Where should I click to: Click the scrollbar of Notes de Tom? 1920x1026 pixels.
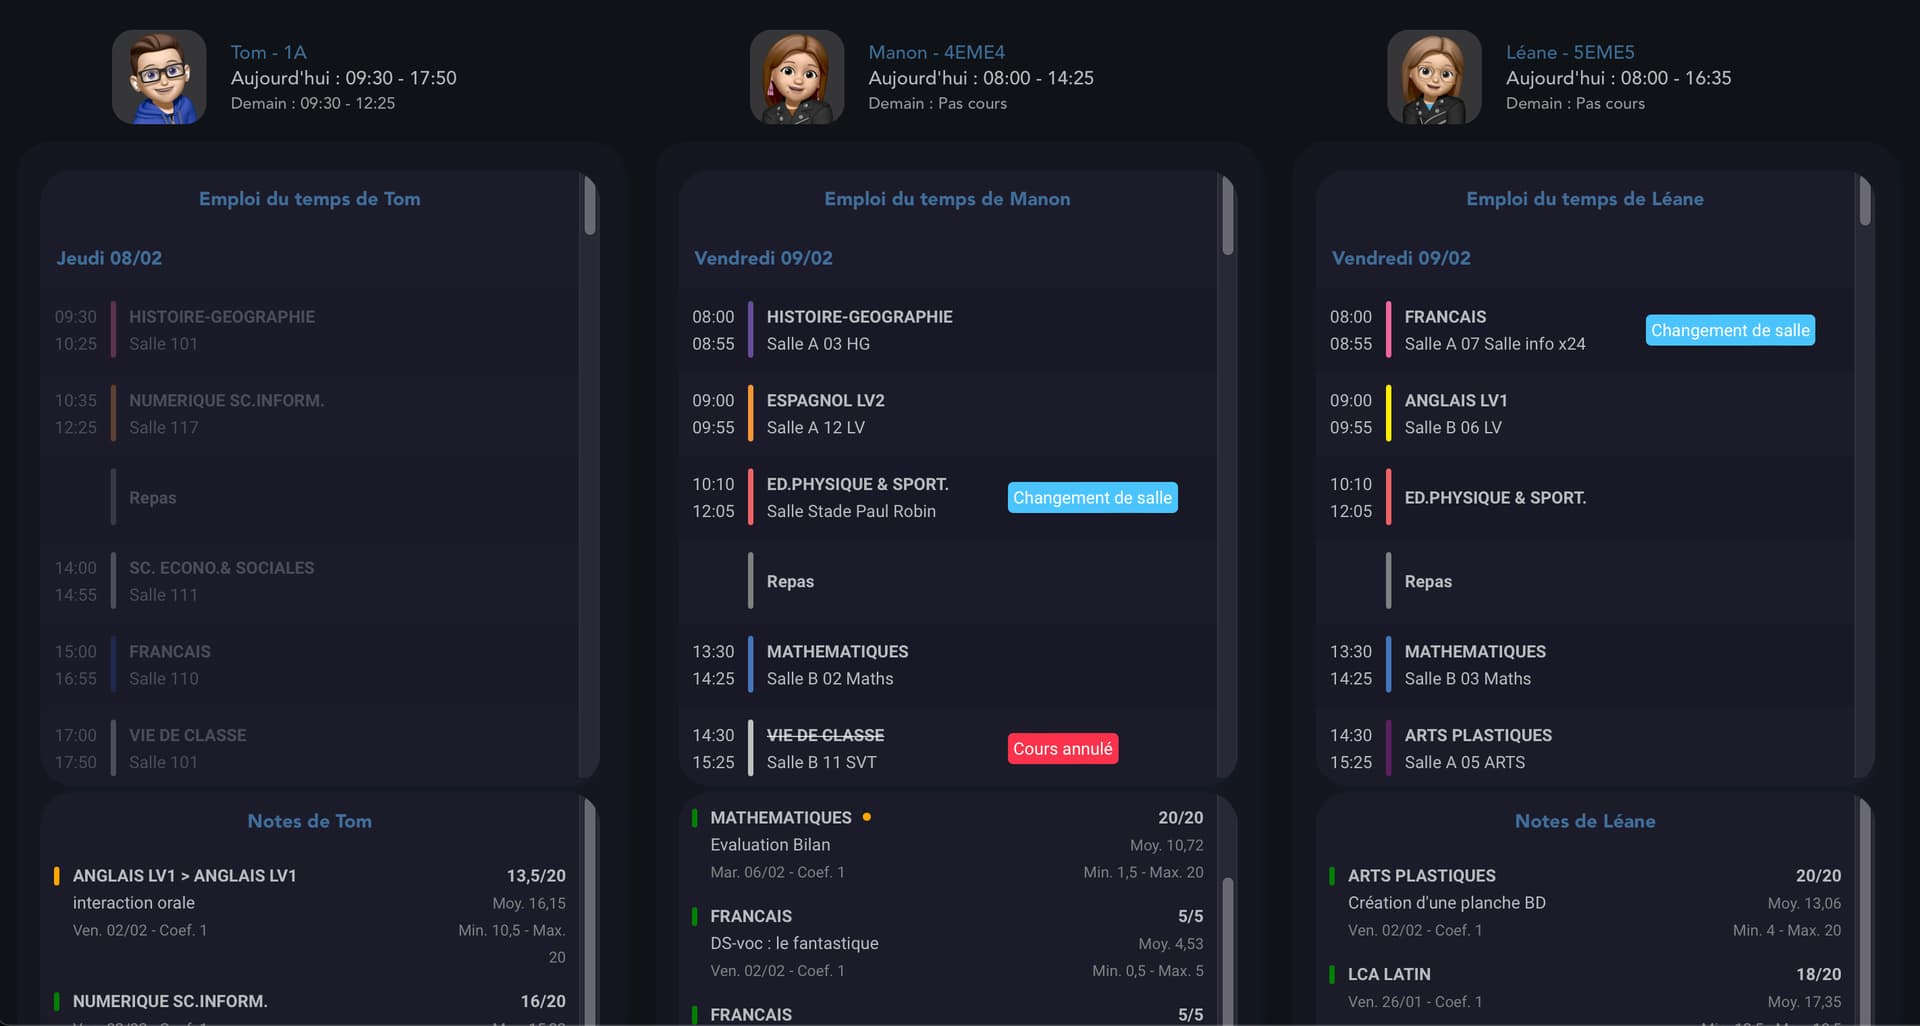(590, 910)
